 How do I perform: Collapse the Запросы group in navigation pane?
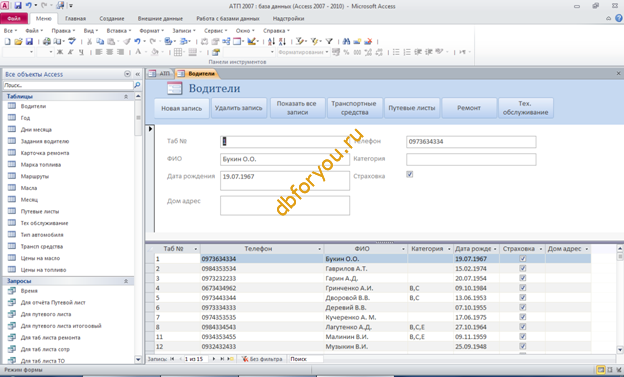[x=126, y=281]
